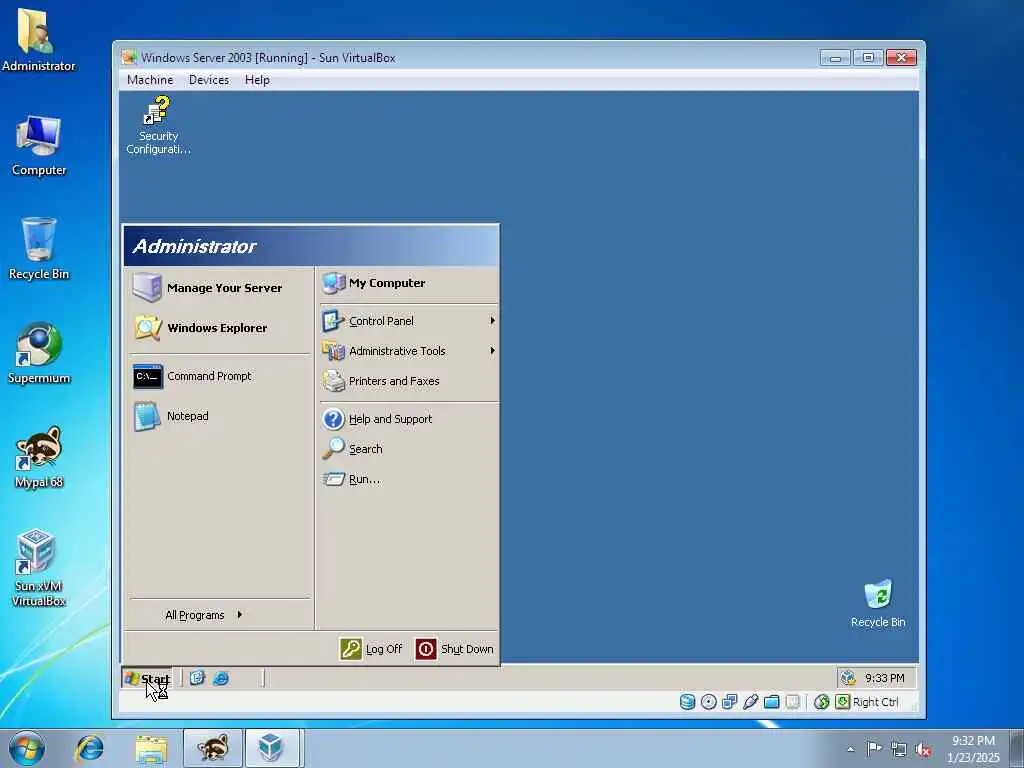
Task: Open Notepad from the Start menu
Action: (219, 416)
